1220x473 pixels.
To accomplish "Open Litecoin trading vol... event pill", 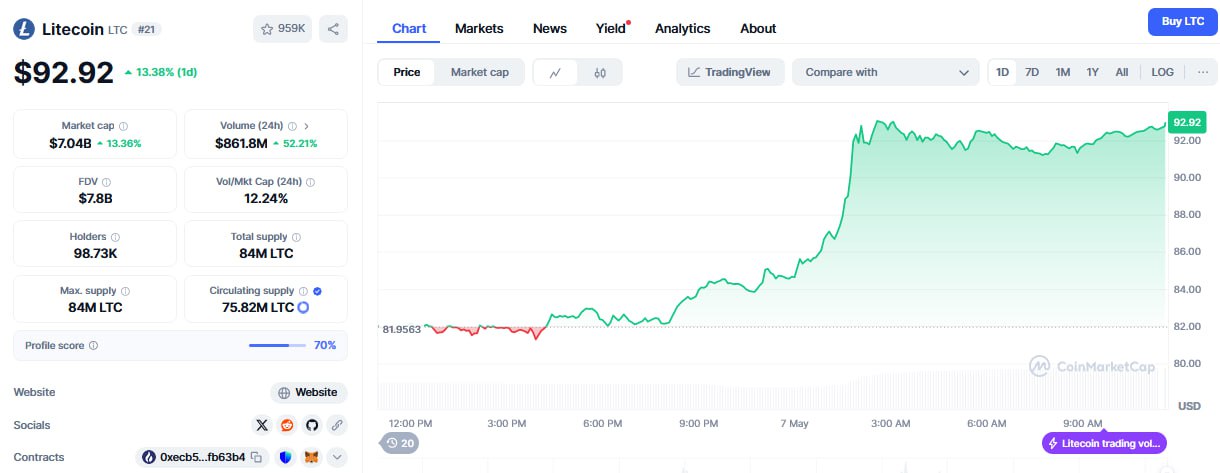I will point(1104,443).
